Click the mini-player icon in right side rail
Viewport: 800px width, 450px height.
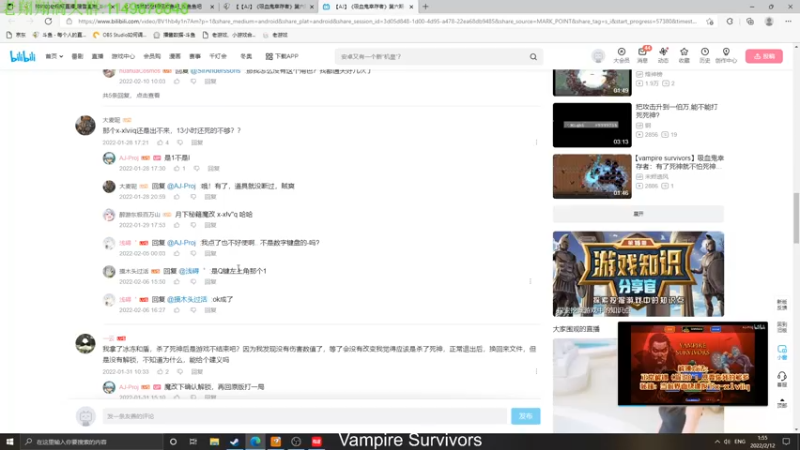(782, 352)
